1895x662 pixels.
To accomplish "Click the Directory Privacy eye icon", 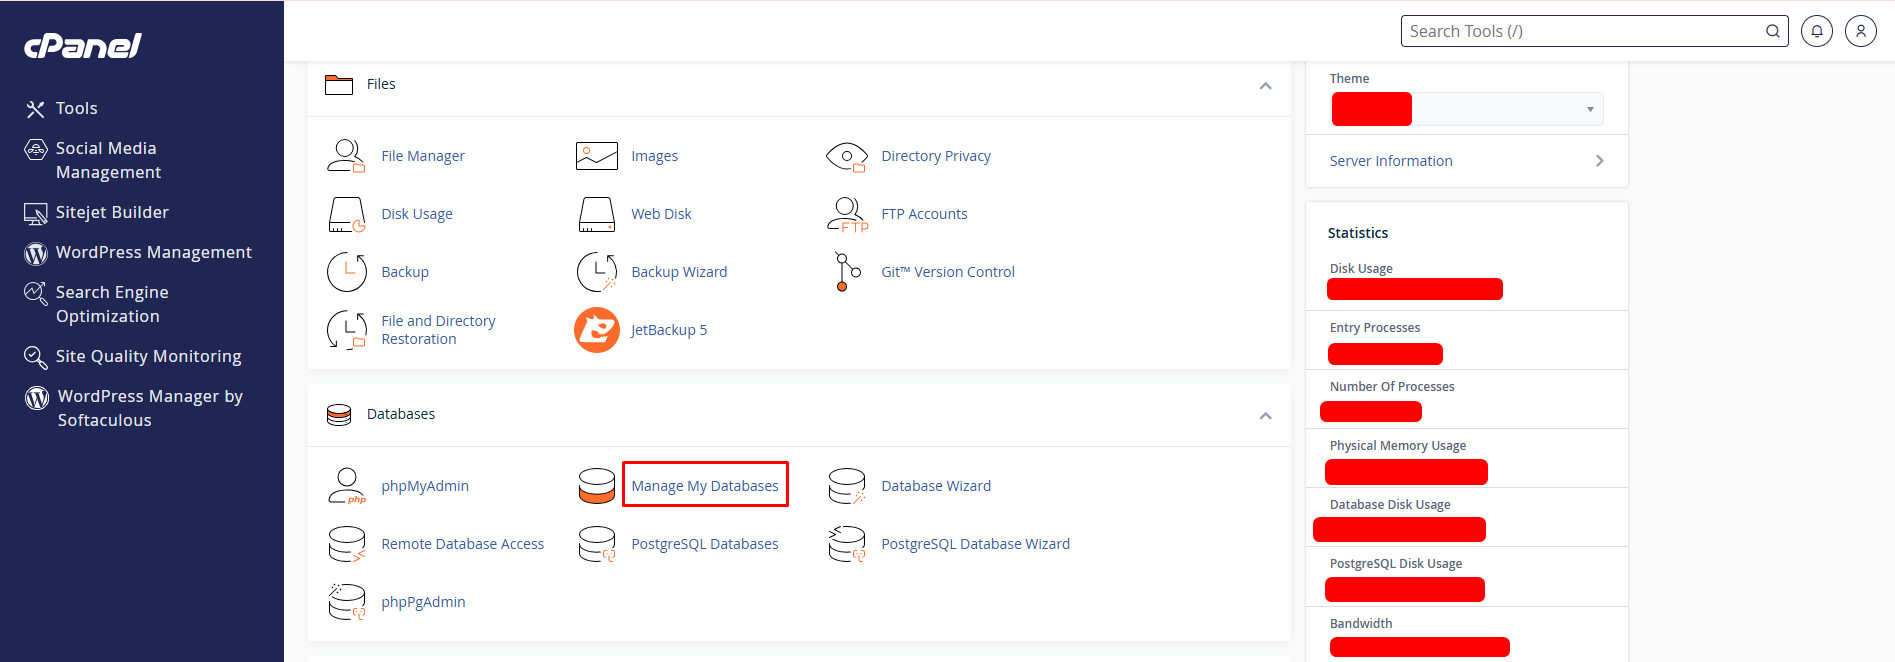I will [x=847, y=156].
